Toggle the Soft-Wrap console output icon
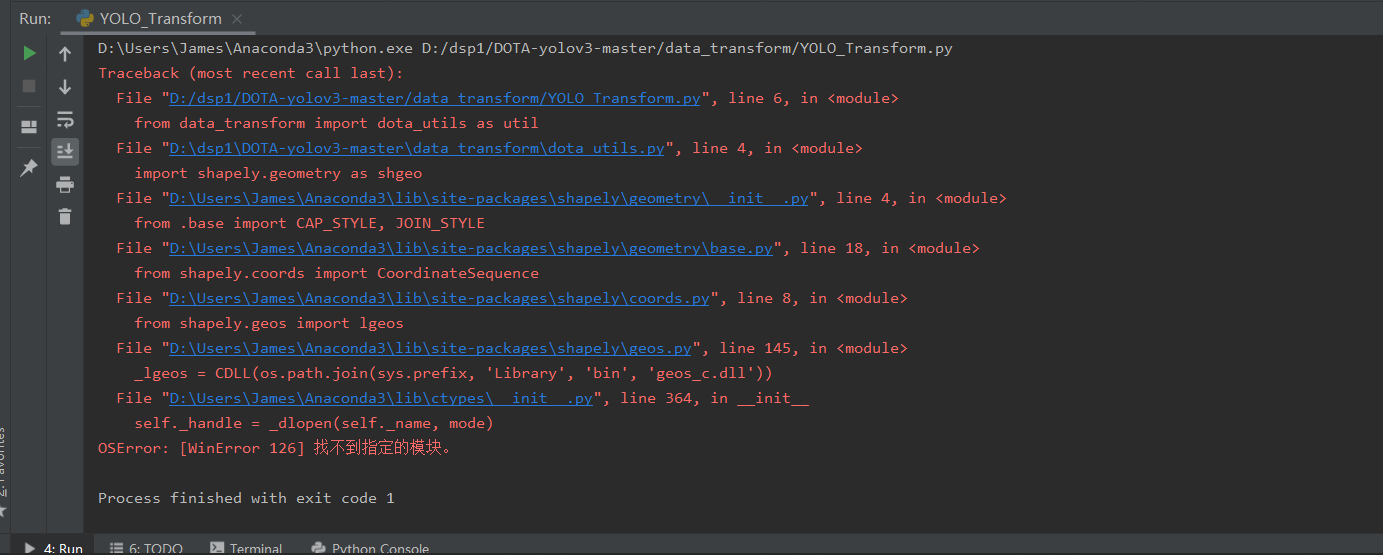The height and width of the screenshot is (555, 1383). coord(65,119)
